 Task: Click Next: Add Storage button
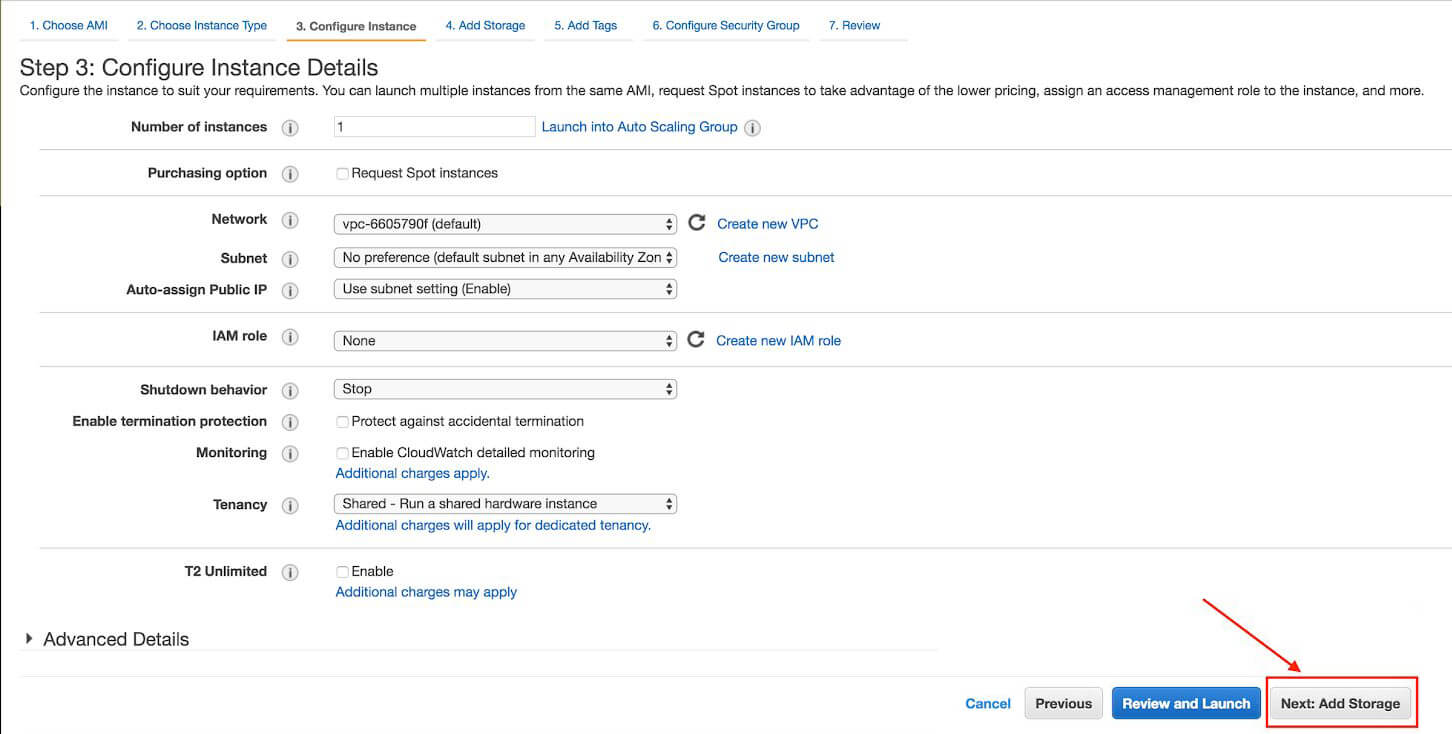click(1340, 703)
